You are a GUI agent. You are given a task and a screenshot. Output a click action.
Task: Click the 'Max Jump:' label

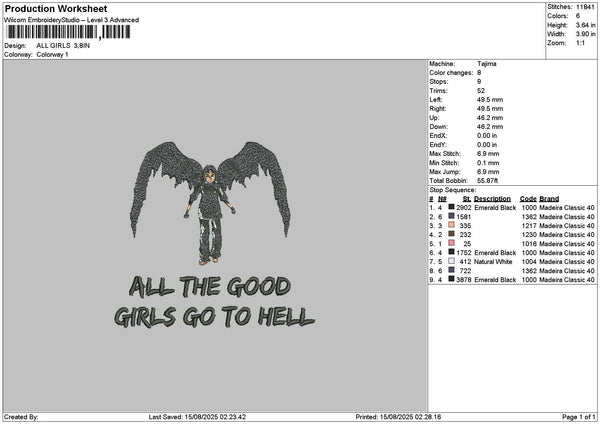[445, 172]
